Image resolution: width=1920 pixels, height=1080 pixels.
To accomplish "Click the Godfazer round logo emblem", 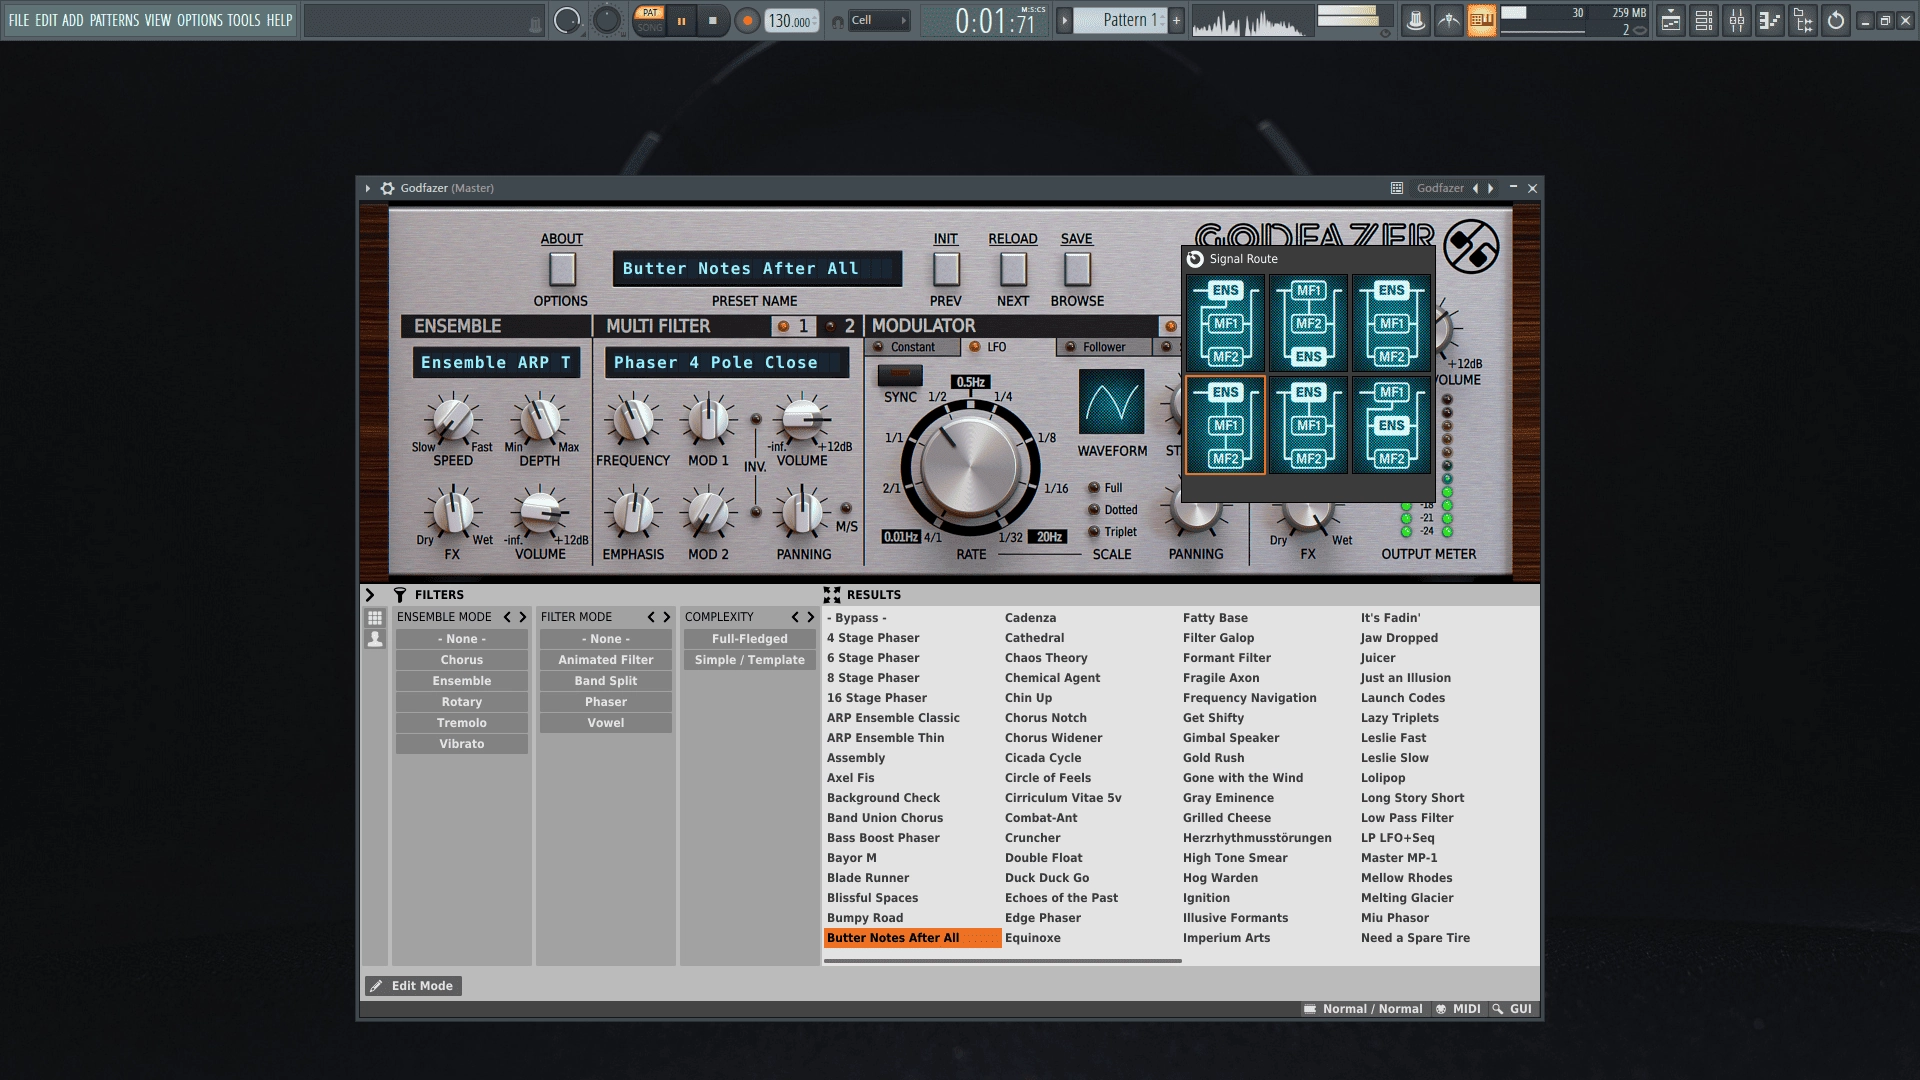I will 1471,246.
